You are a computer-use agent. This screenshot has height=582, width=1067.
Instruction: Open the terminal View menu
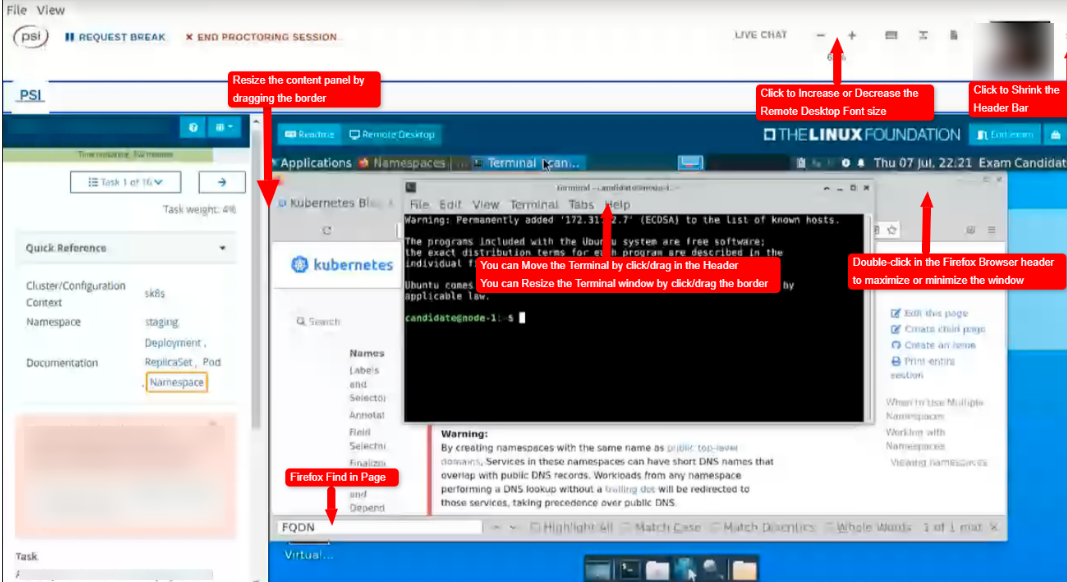485,204
